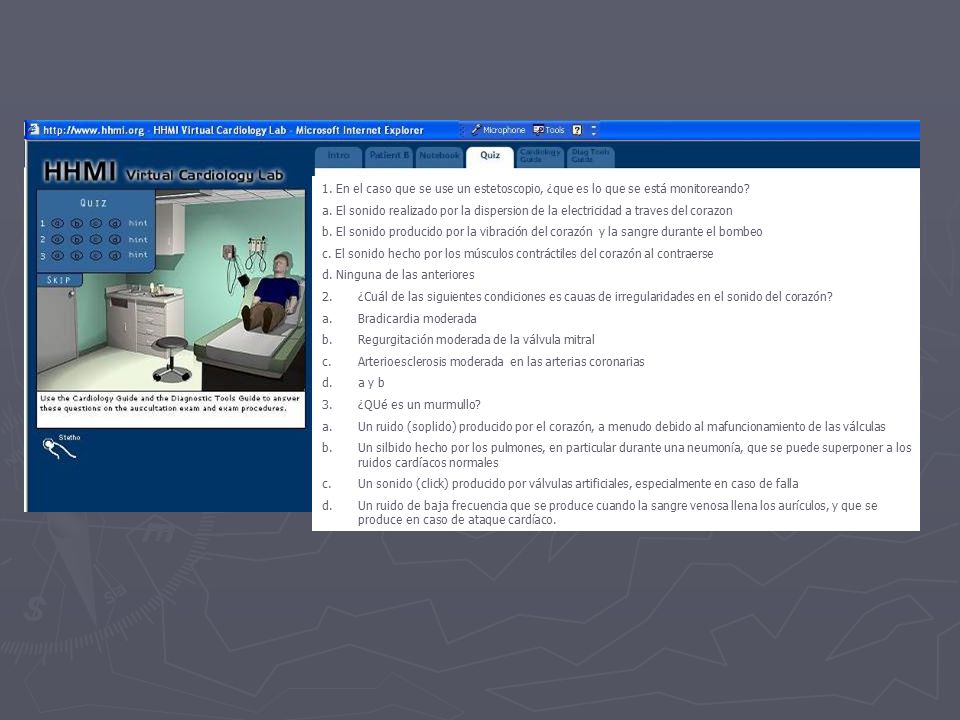Pick answer a for quiz question 3
The height and width of the screenshot is (720, 960).
pos(58,255)
